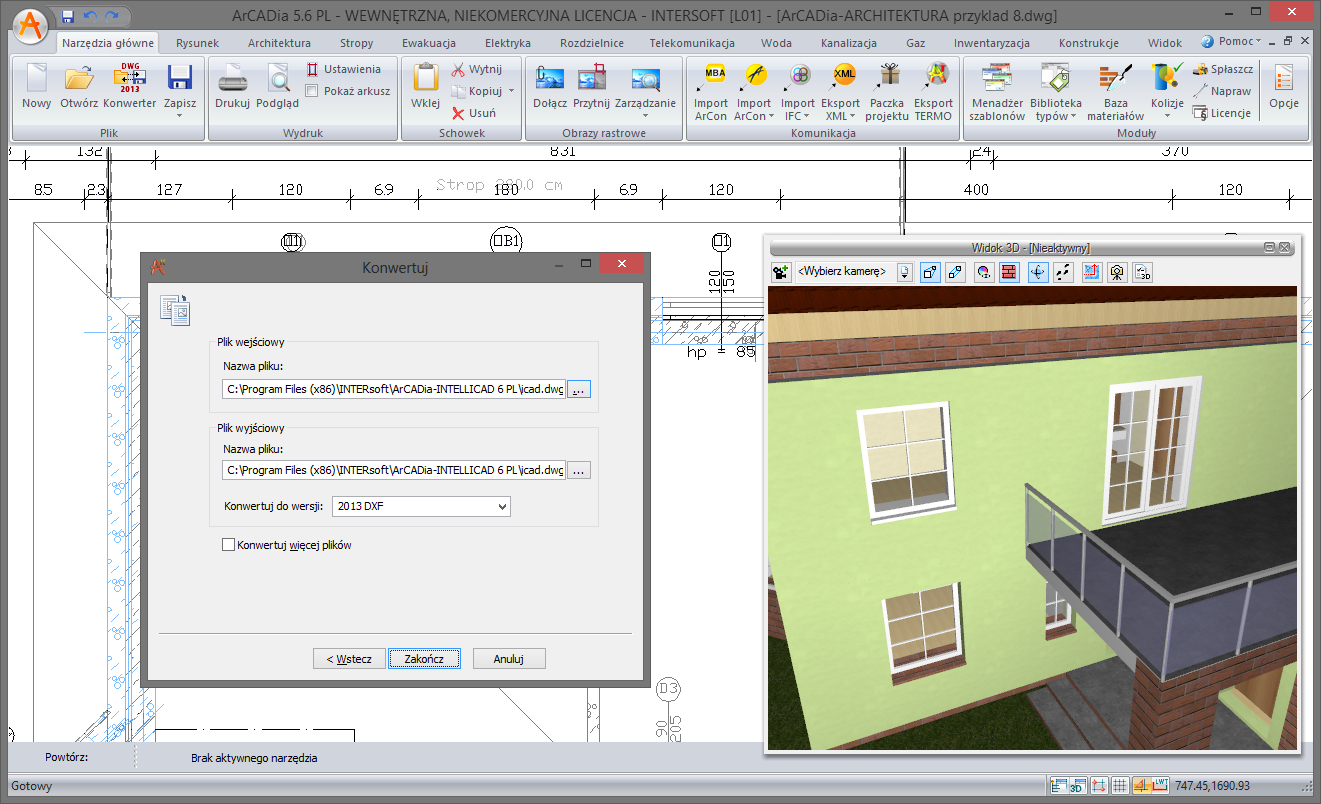Cancel conversion with Anuluj
This screenshot has width=1321, height=804.
tap(509, 659)
